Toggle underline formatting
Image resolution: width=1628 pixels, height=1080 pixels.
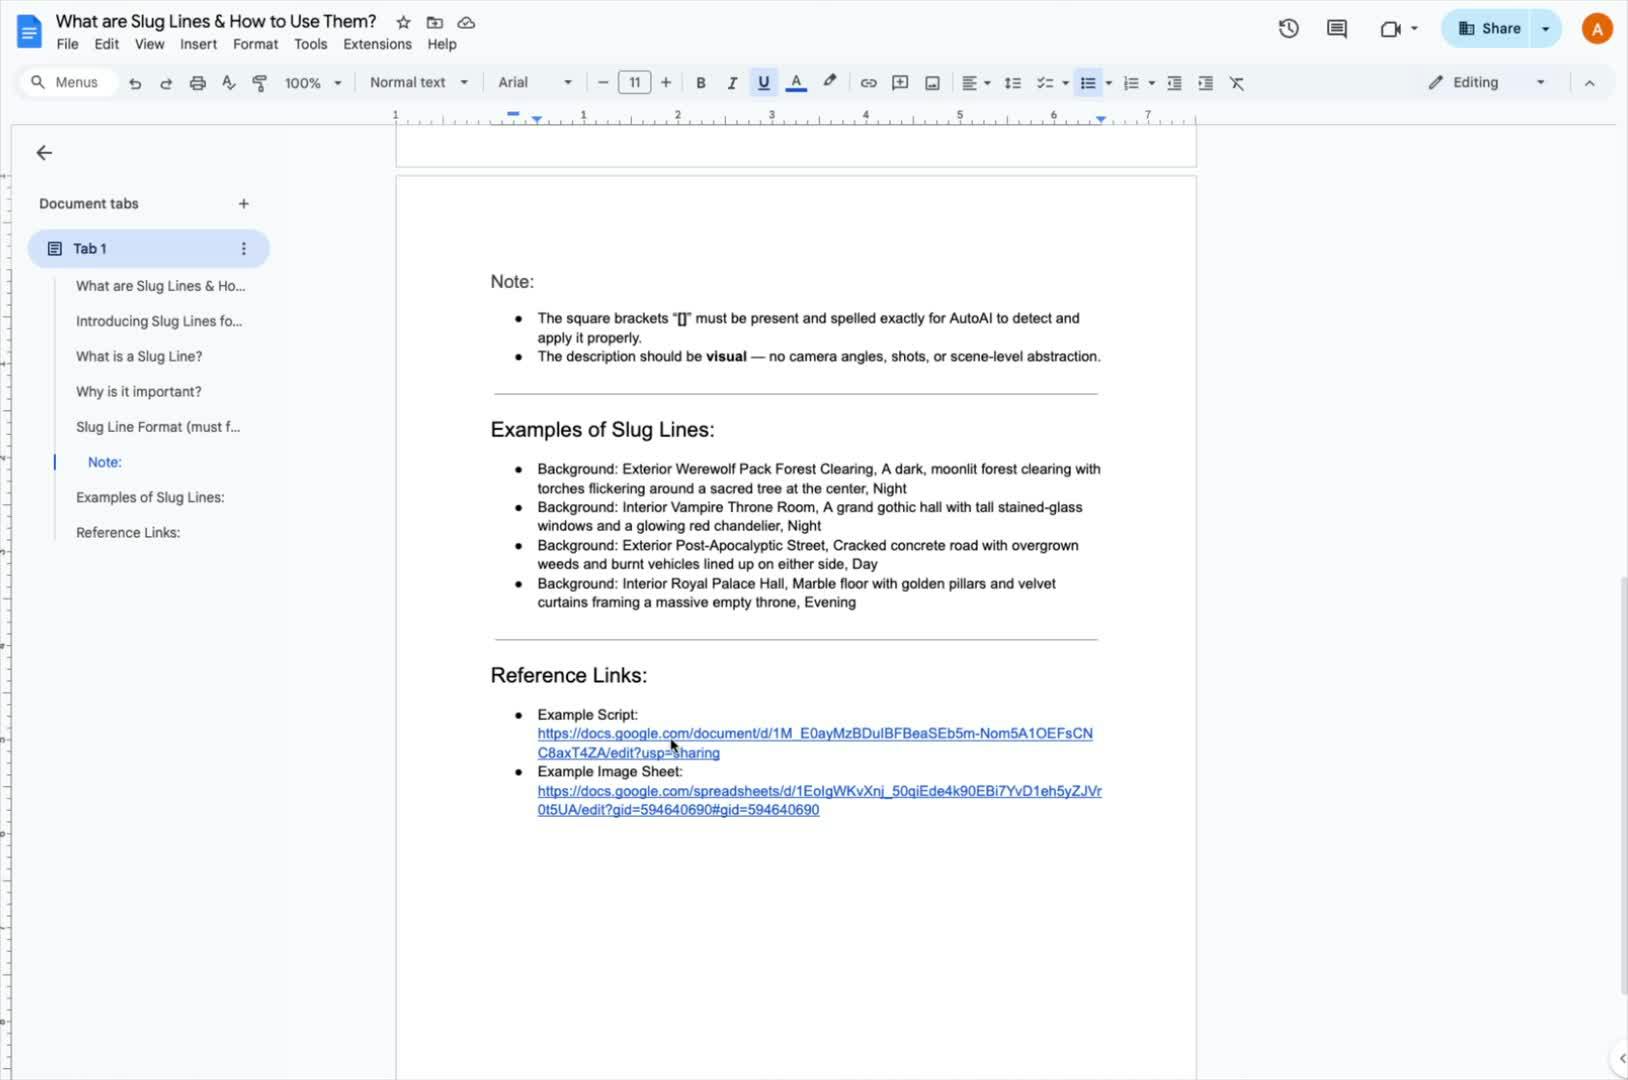[764, 83]
